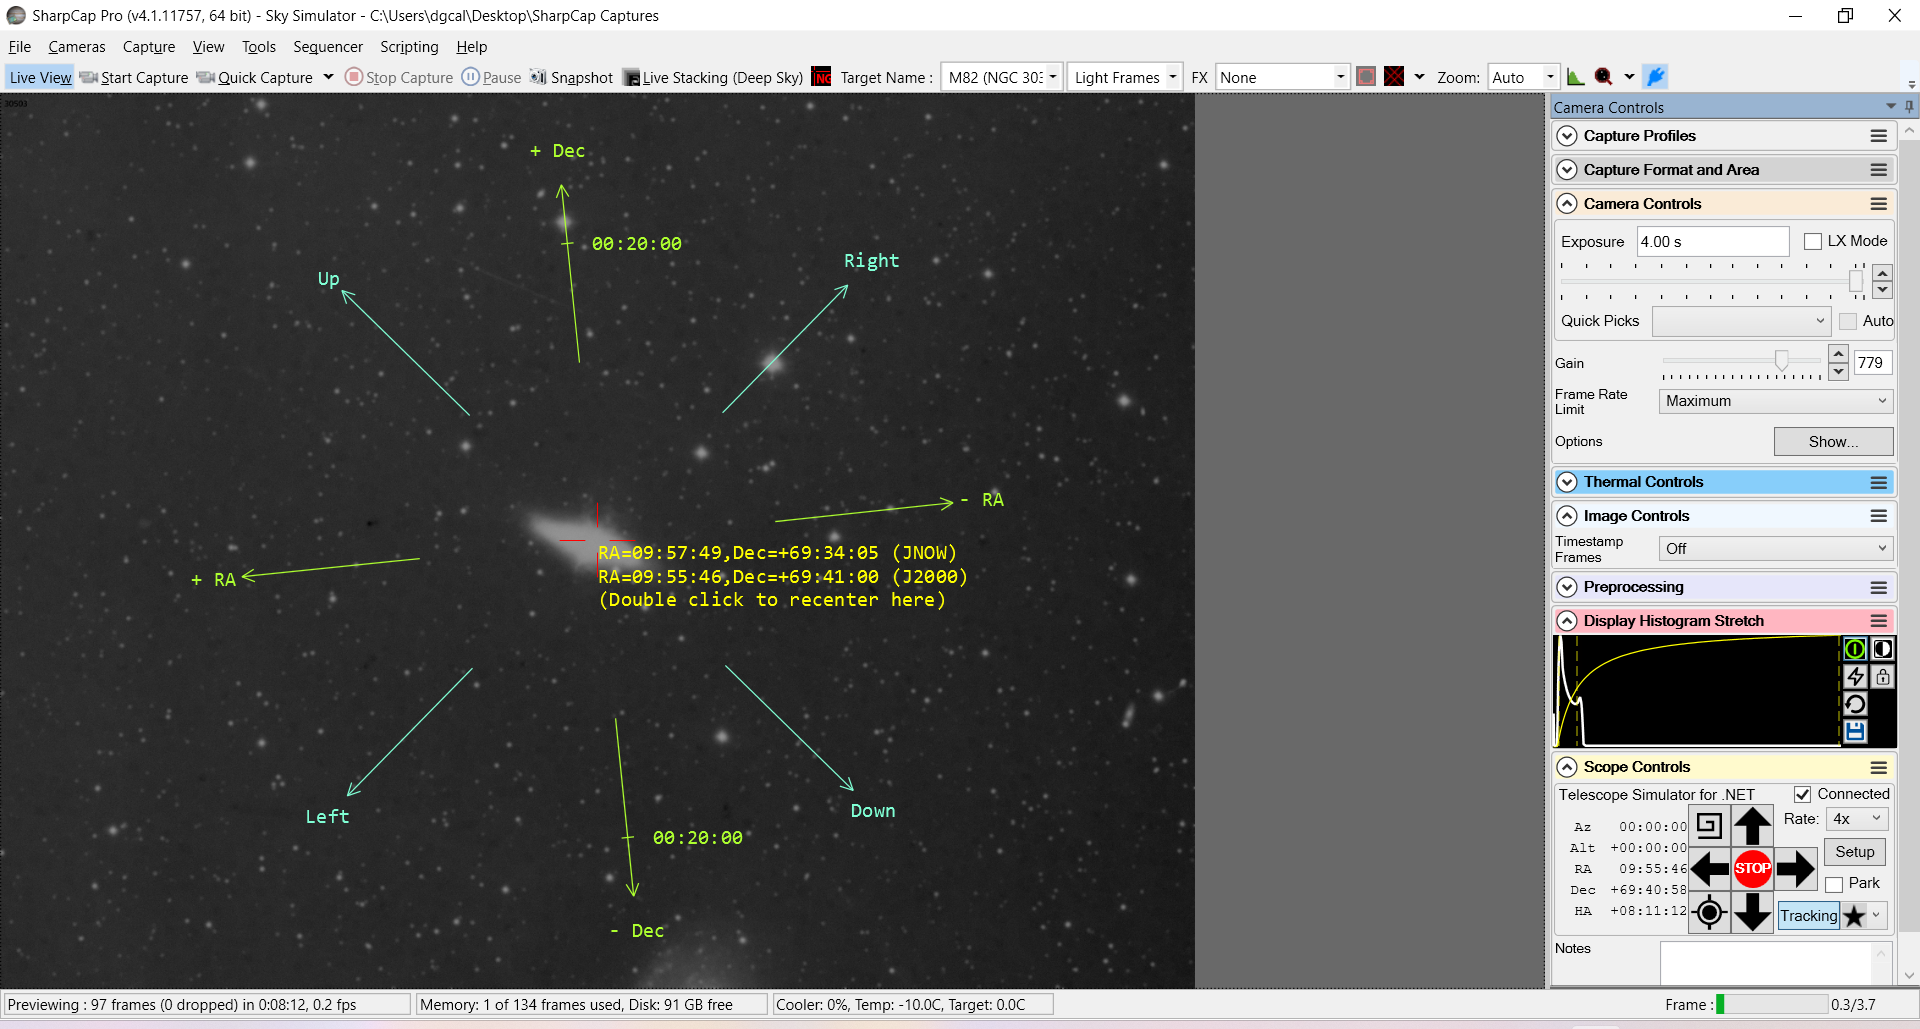Move the scope down with arrow button
This screenshot has width=1920, height=1029.
(x=1753, y=912)
